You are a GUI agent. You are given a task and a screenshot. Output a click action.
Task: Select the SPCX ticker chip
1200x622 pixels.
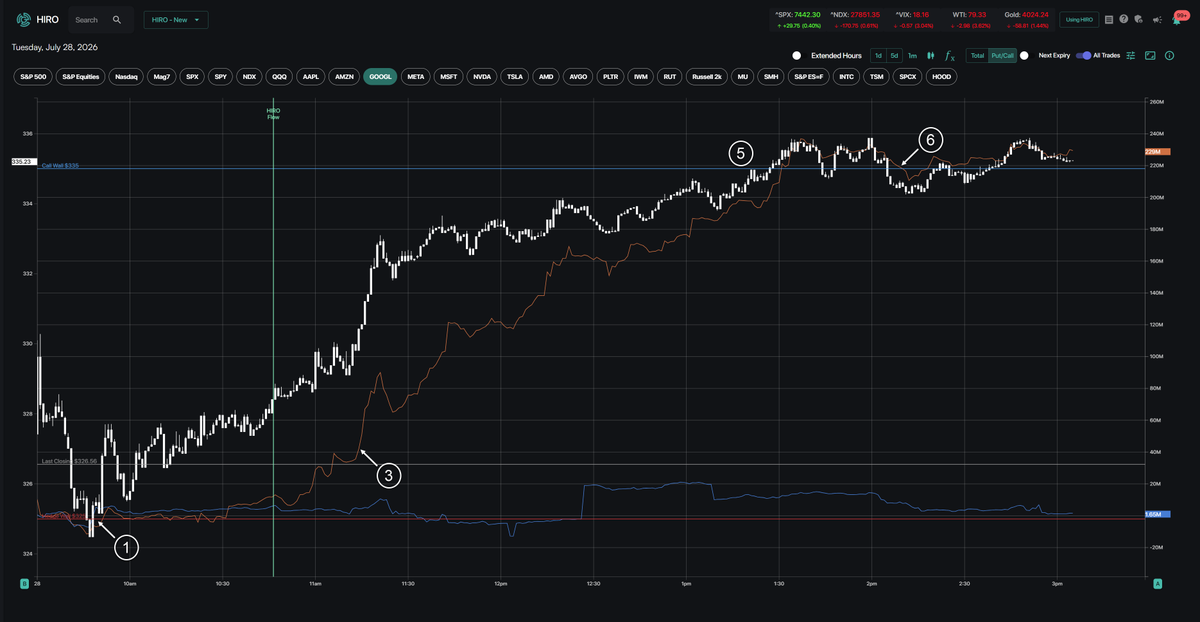[908, 76]
